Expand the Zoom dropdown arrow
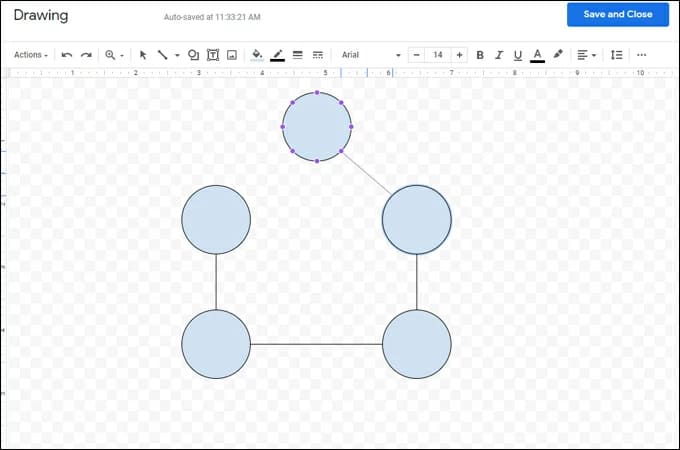 [x=122, y=55]
